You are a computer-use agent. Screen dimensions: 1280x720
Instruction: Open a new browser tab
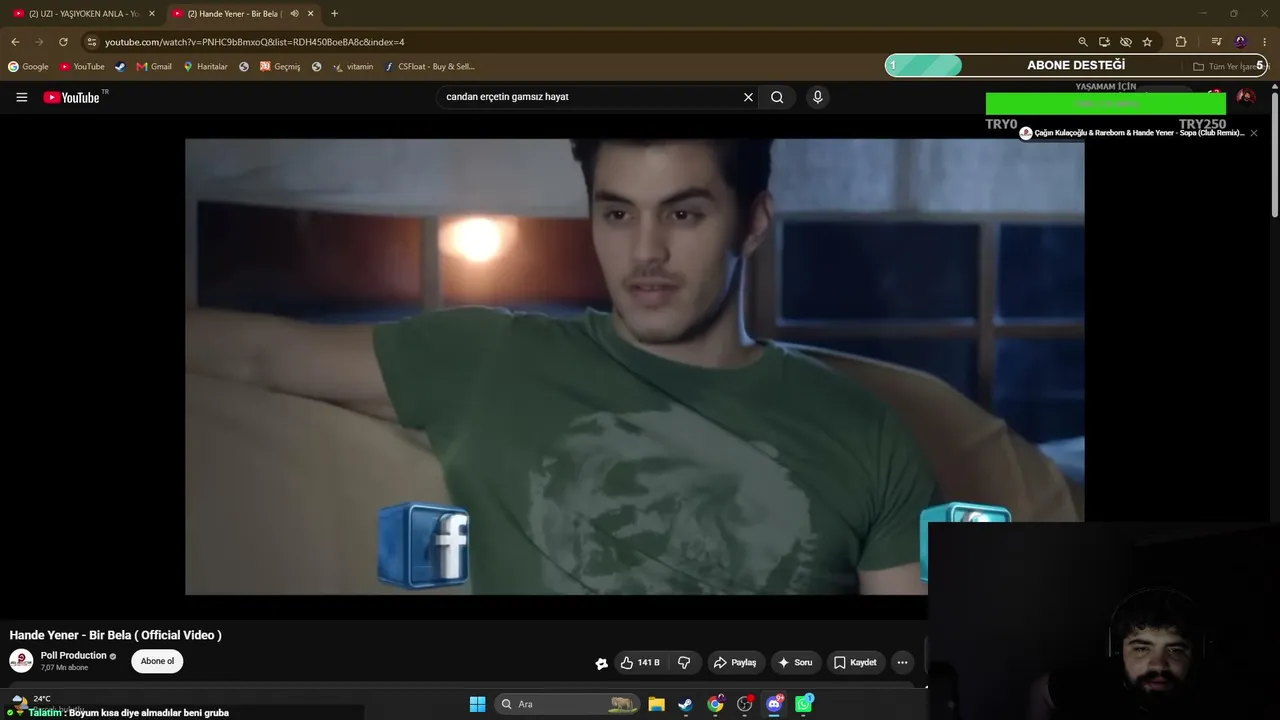click(x=334, y=14)
